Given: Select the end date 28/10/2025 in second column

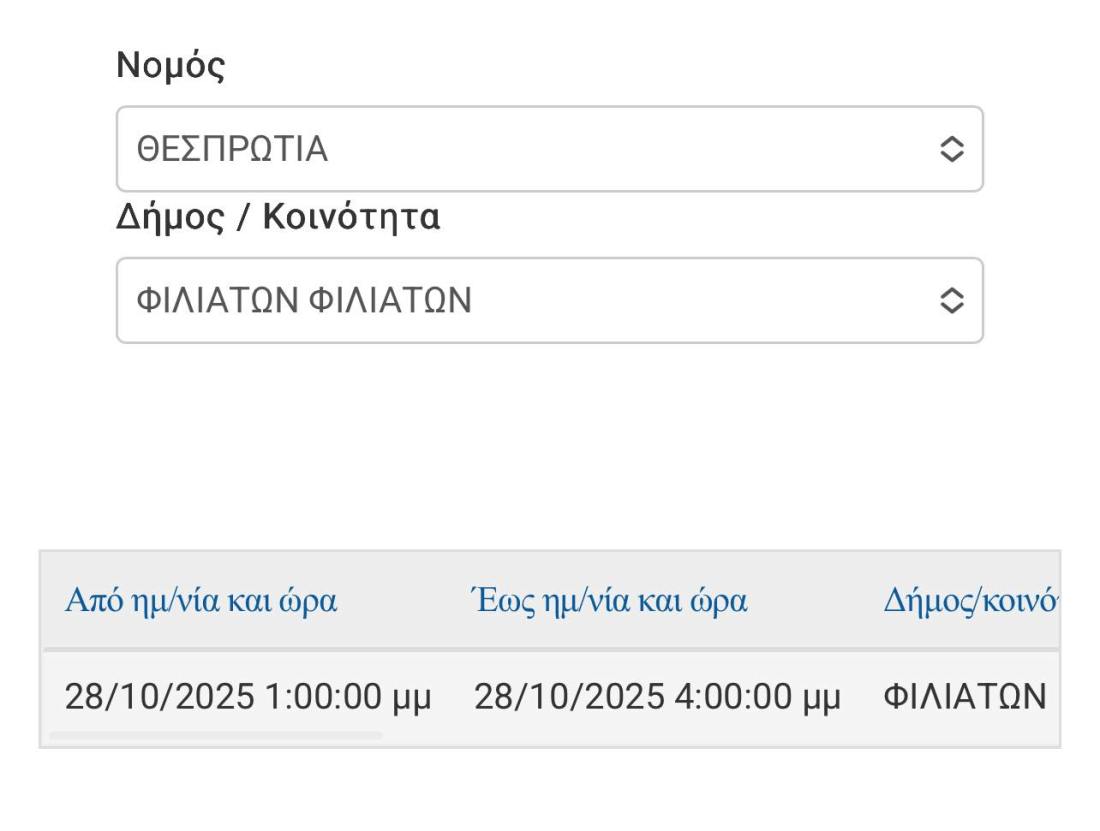Looking at the screenshot, I should tap(568, 697).
